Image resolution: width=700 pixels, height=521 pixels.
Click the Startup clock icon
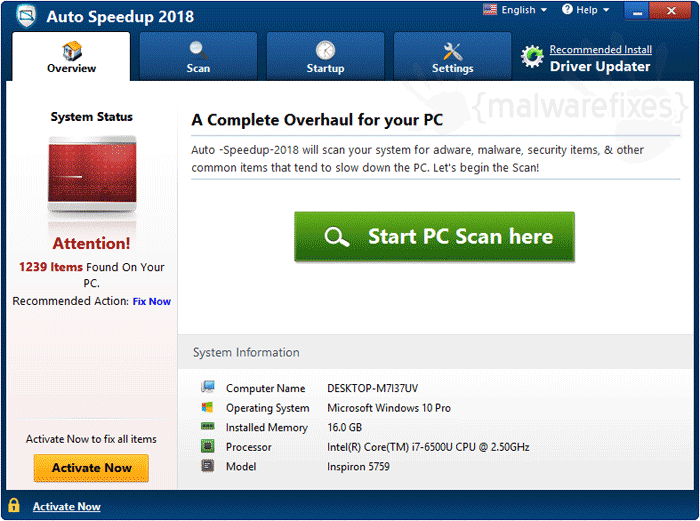click(325, 50)
